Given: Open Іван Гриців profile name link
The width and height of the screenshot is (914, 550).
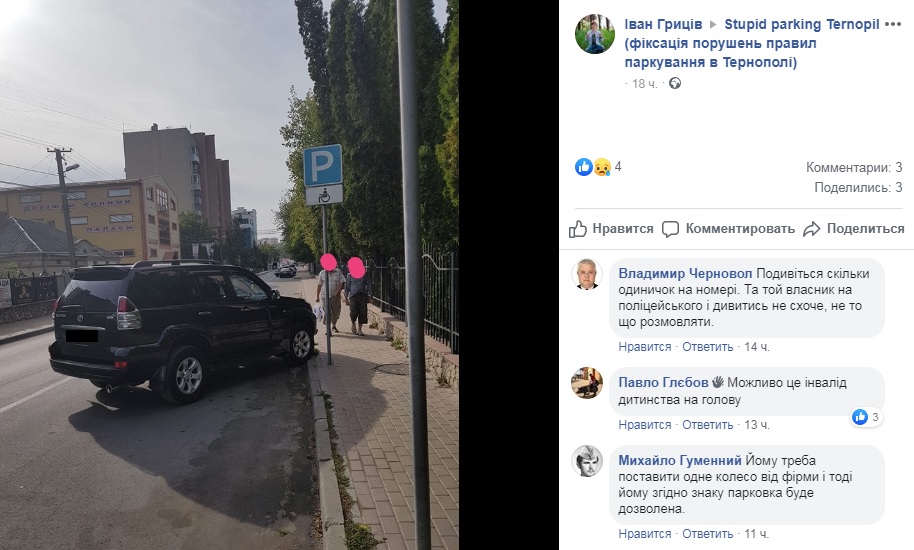Looking at the screenshot, I should point(663,24).
